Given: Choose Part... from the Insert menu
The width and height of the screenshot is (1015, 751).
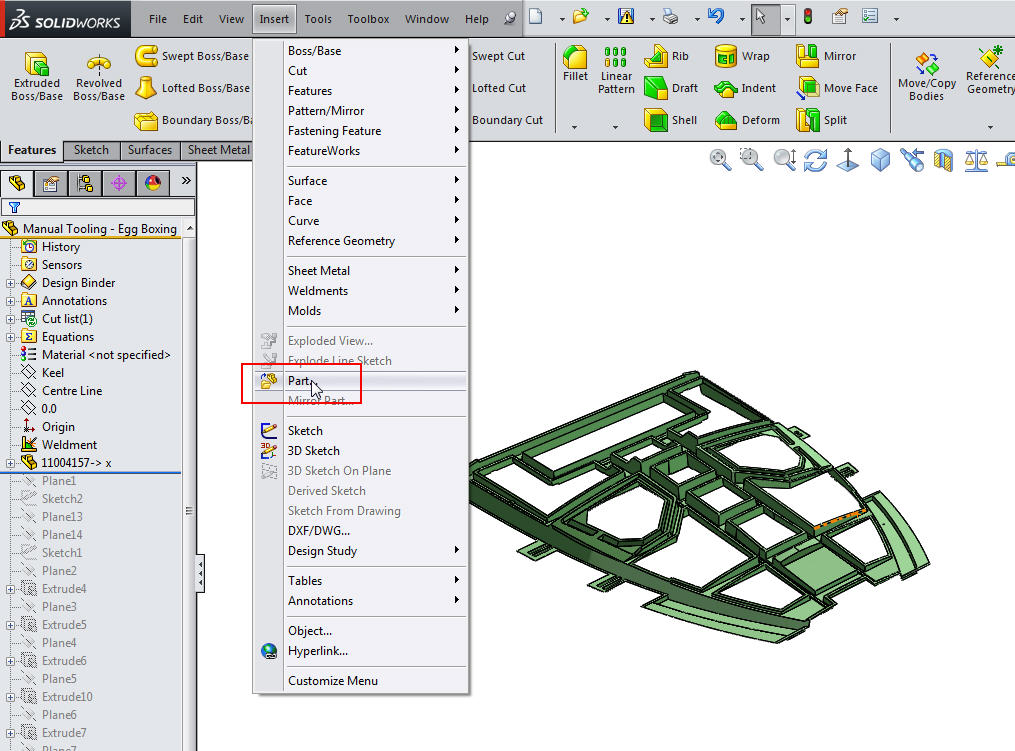Looking at the screenshot, I should pyautogui.click(x=300, y=381).
